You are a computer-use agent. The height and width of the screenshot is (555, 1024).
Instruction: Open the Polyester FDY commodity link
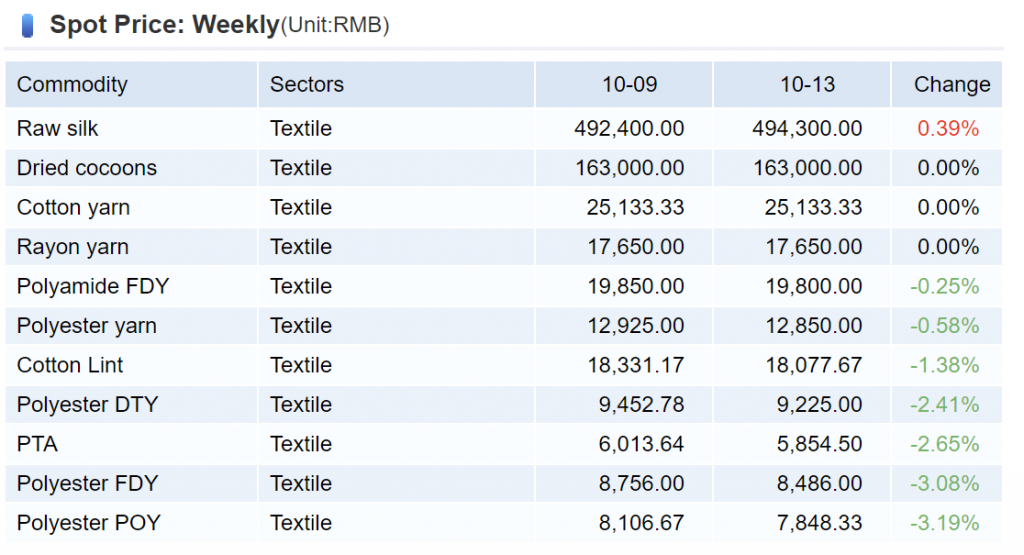87,484
